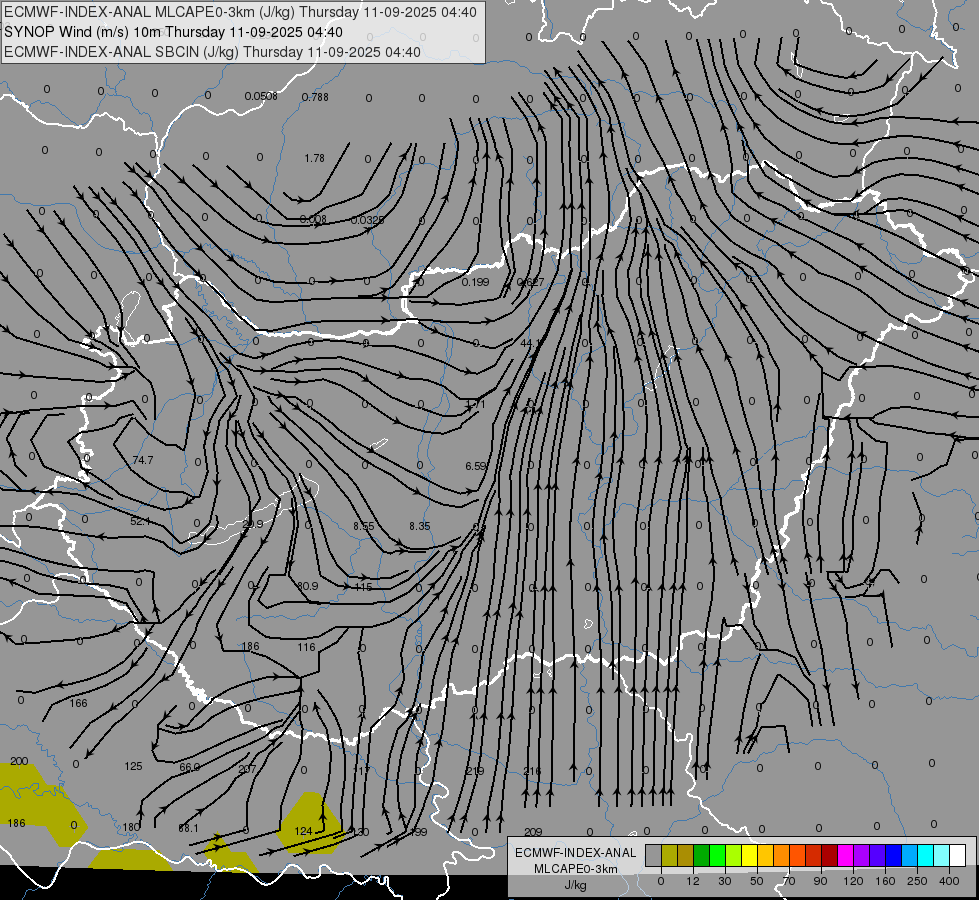
Task: Click the legend tick label '120'
Action: (x=853, y=881)
